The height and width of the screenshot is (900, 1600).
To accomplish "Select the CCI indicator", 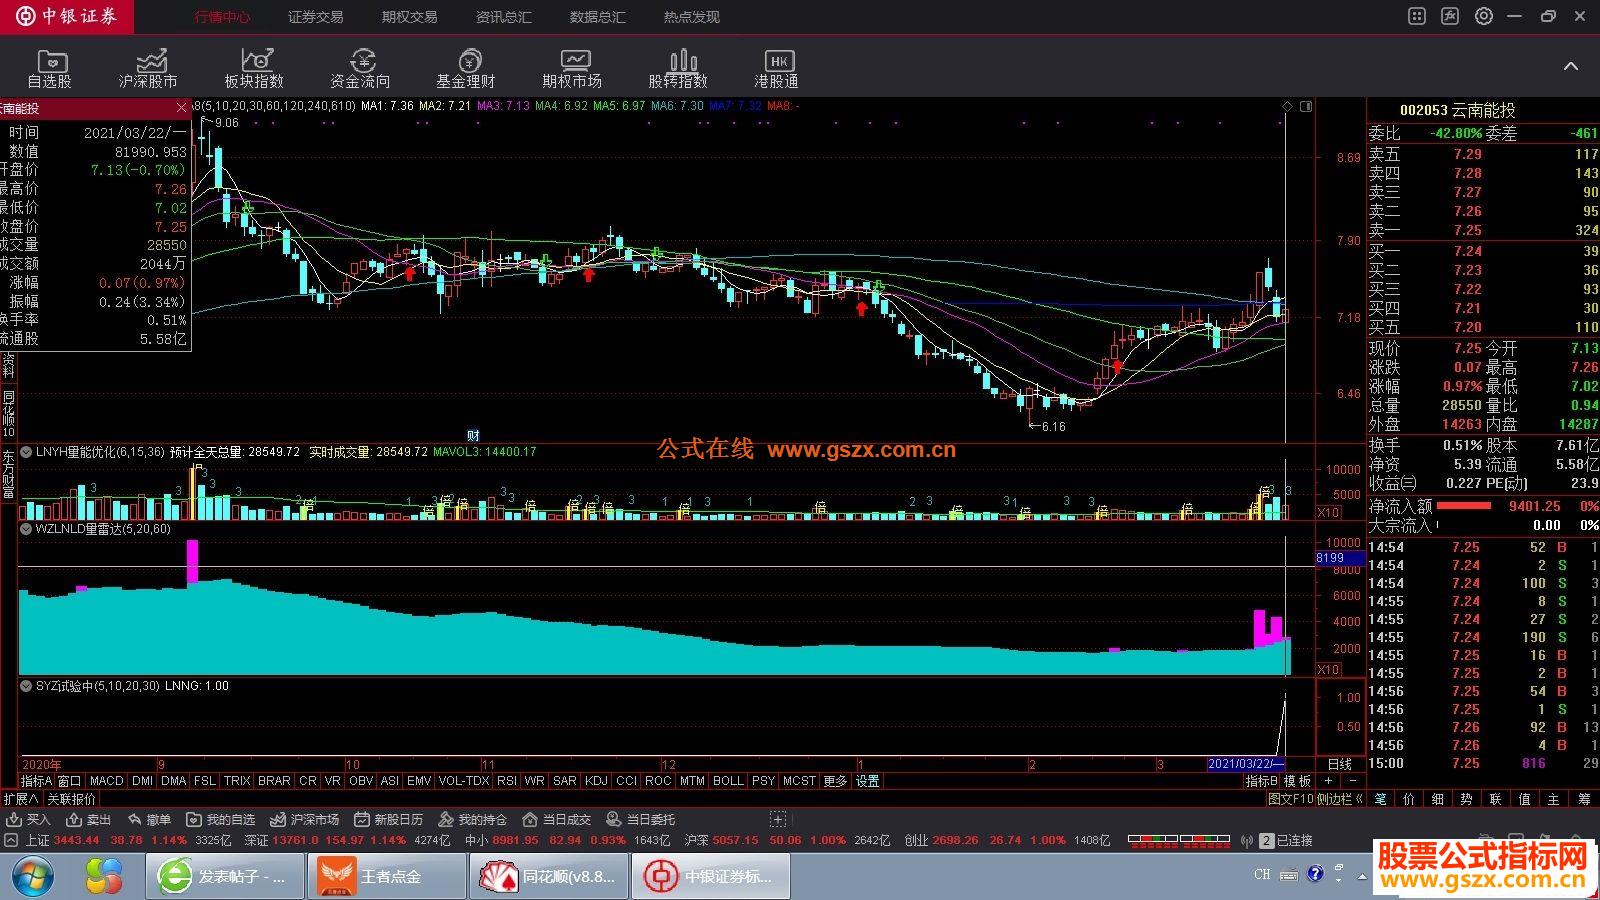I will (626, 781).
